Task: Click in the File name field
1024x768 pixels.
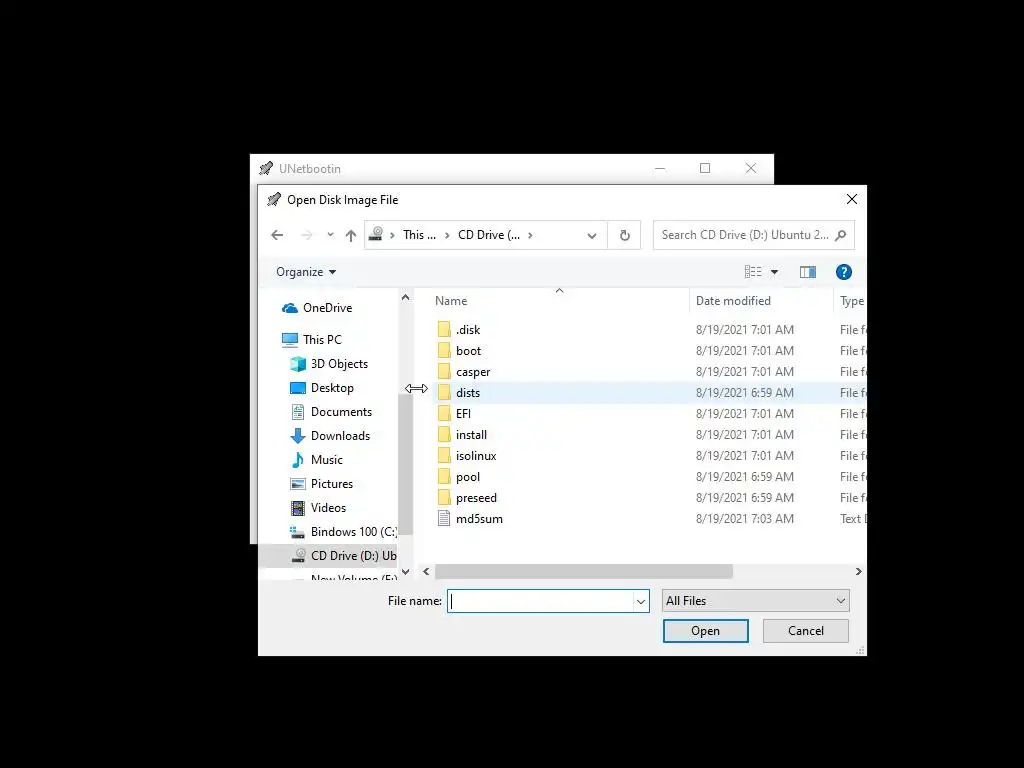Action: (541, 601)
